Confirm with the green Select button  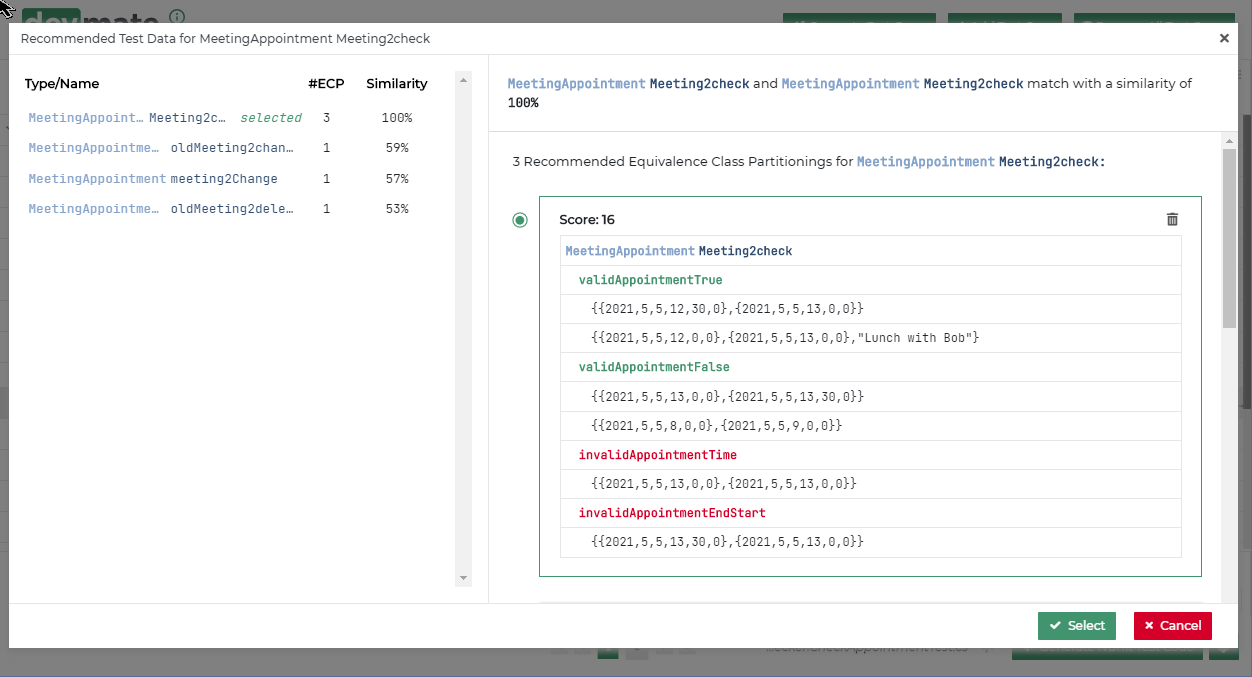(x=1076, y=626)
